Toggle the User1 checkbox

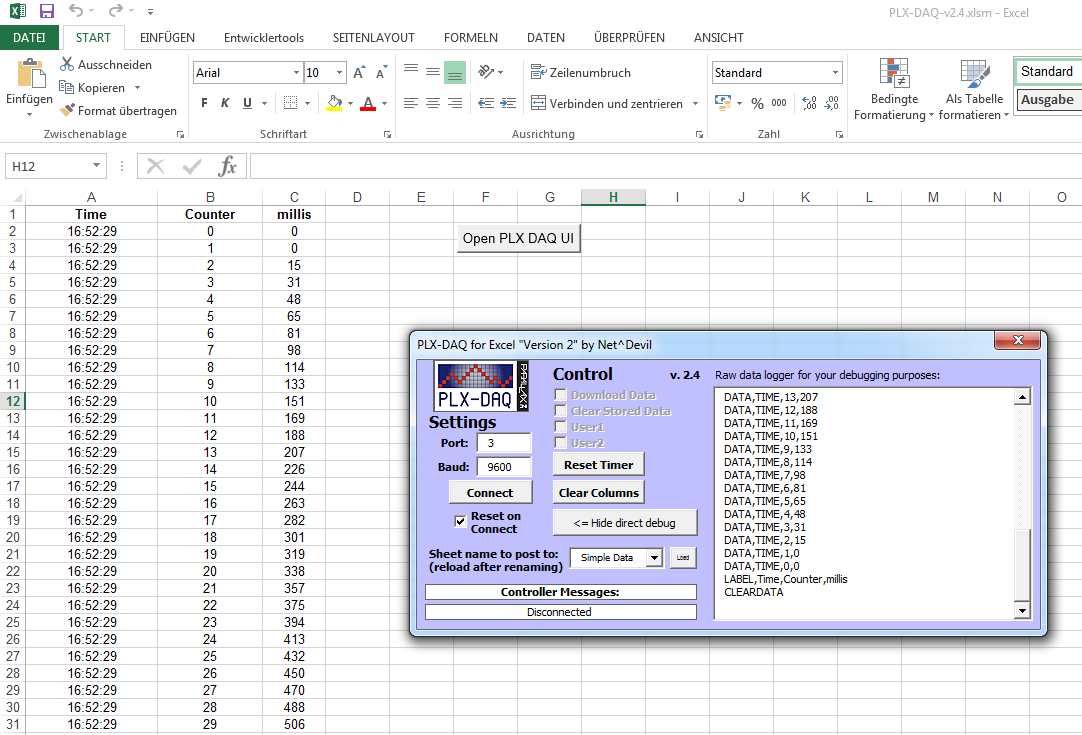point(560,427)
